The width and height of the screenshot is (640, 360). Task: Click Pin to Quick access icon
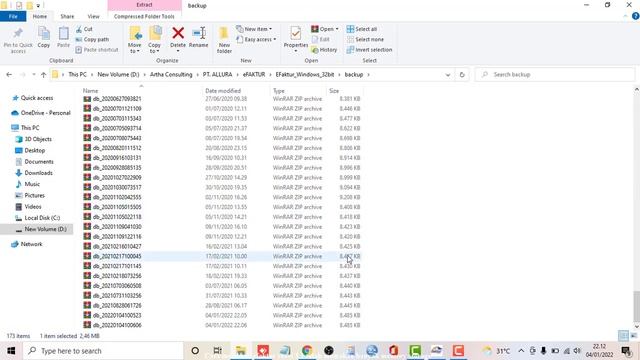[x=18, y=33]
